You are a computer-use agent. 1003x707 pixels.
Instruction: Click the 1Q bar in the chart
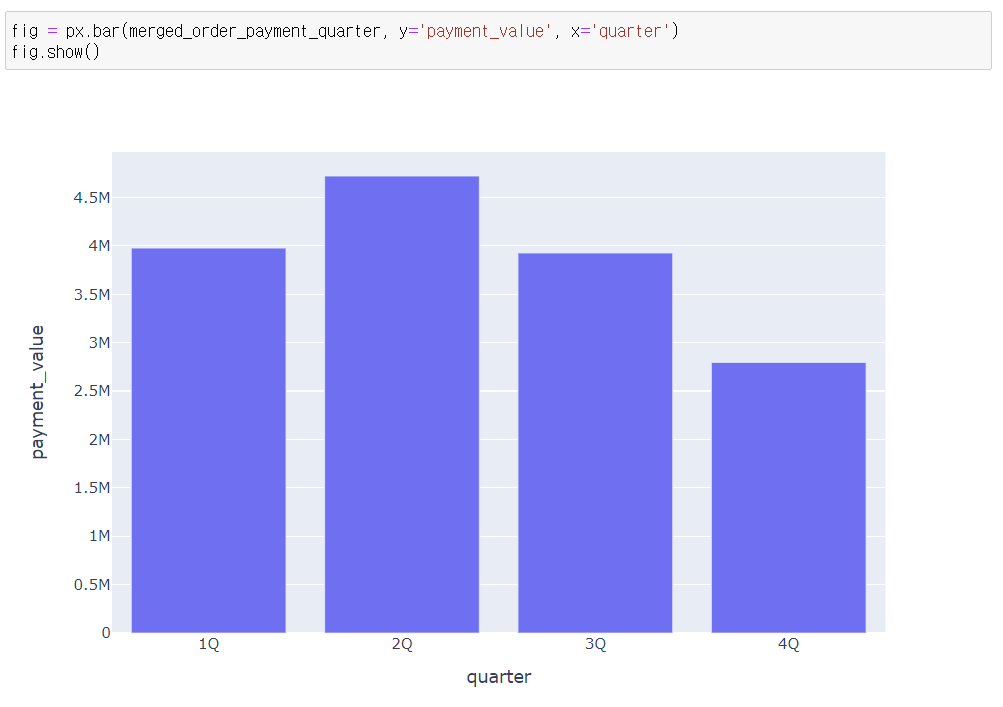[x=209, y=440]
